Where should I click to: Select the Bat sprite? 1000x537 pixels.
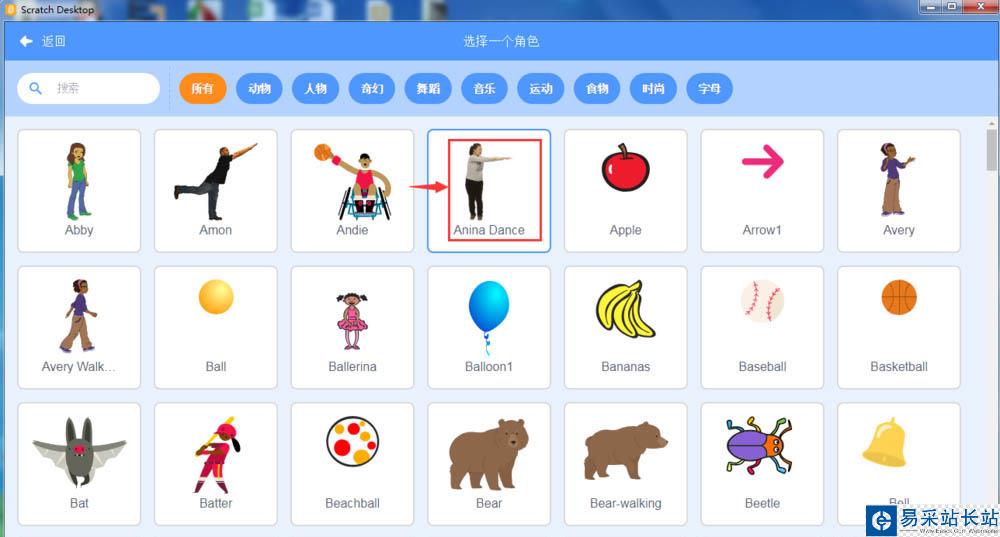pyautogui.click(x=79, y=464)
